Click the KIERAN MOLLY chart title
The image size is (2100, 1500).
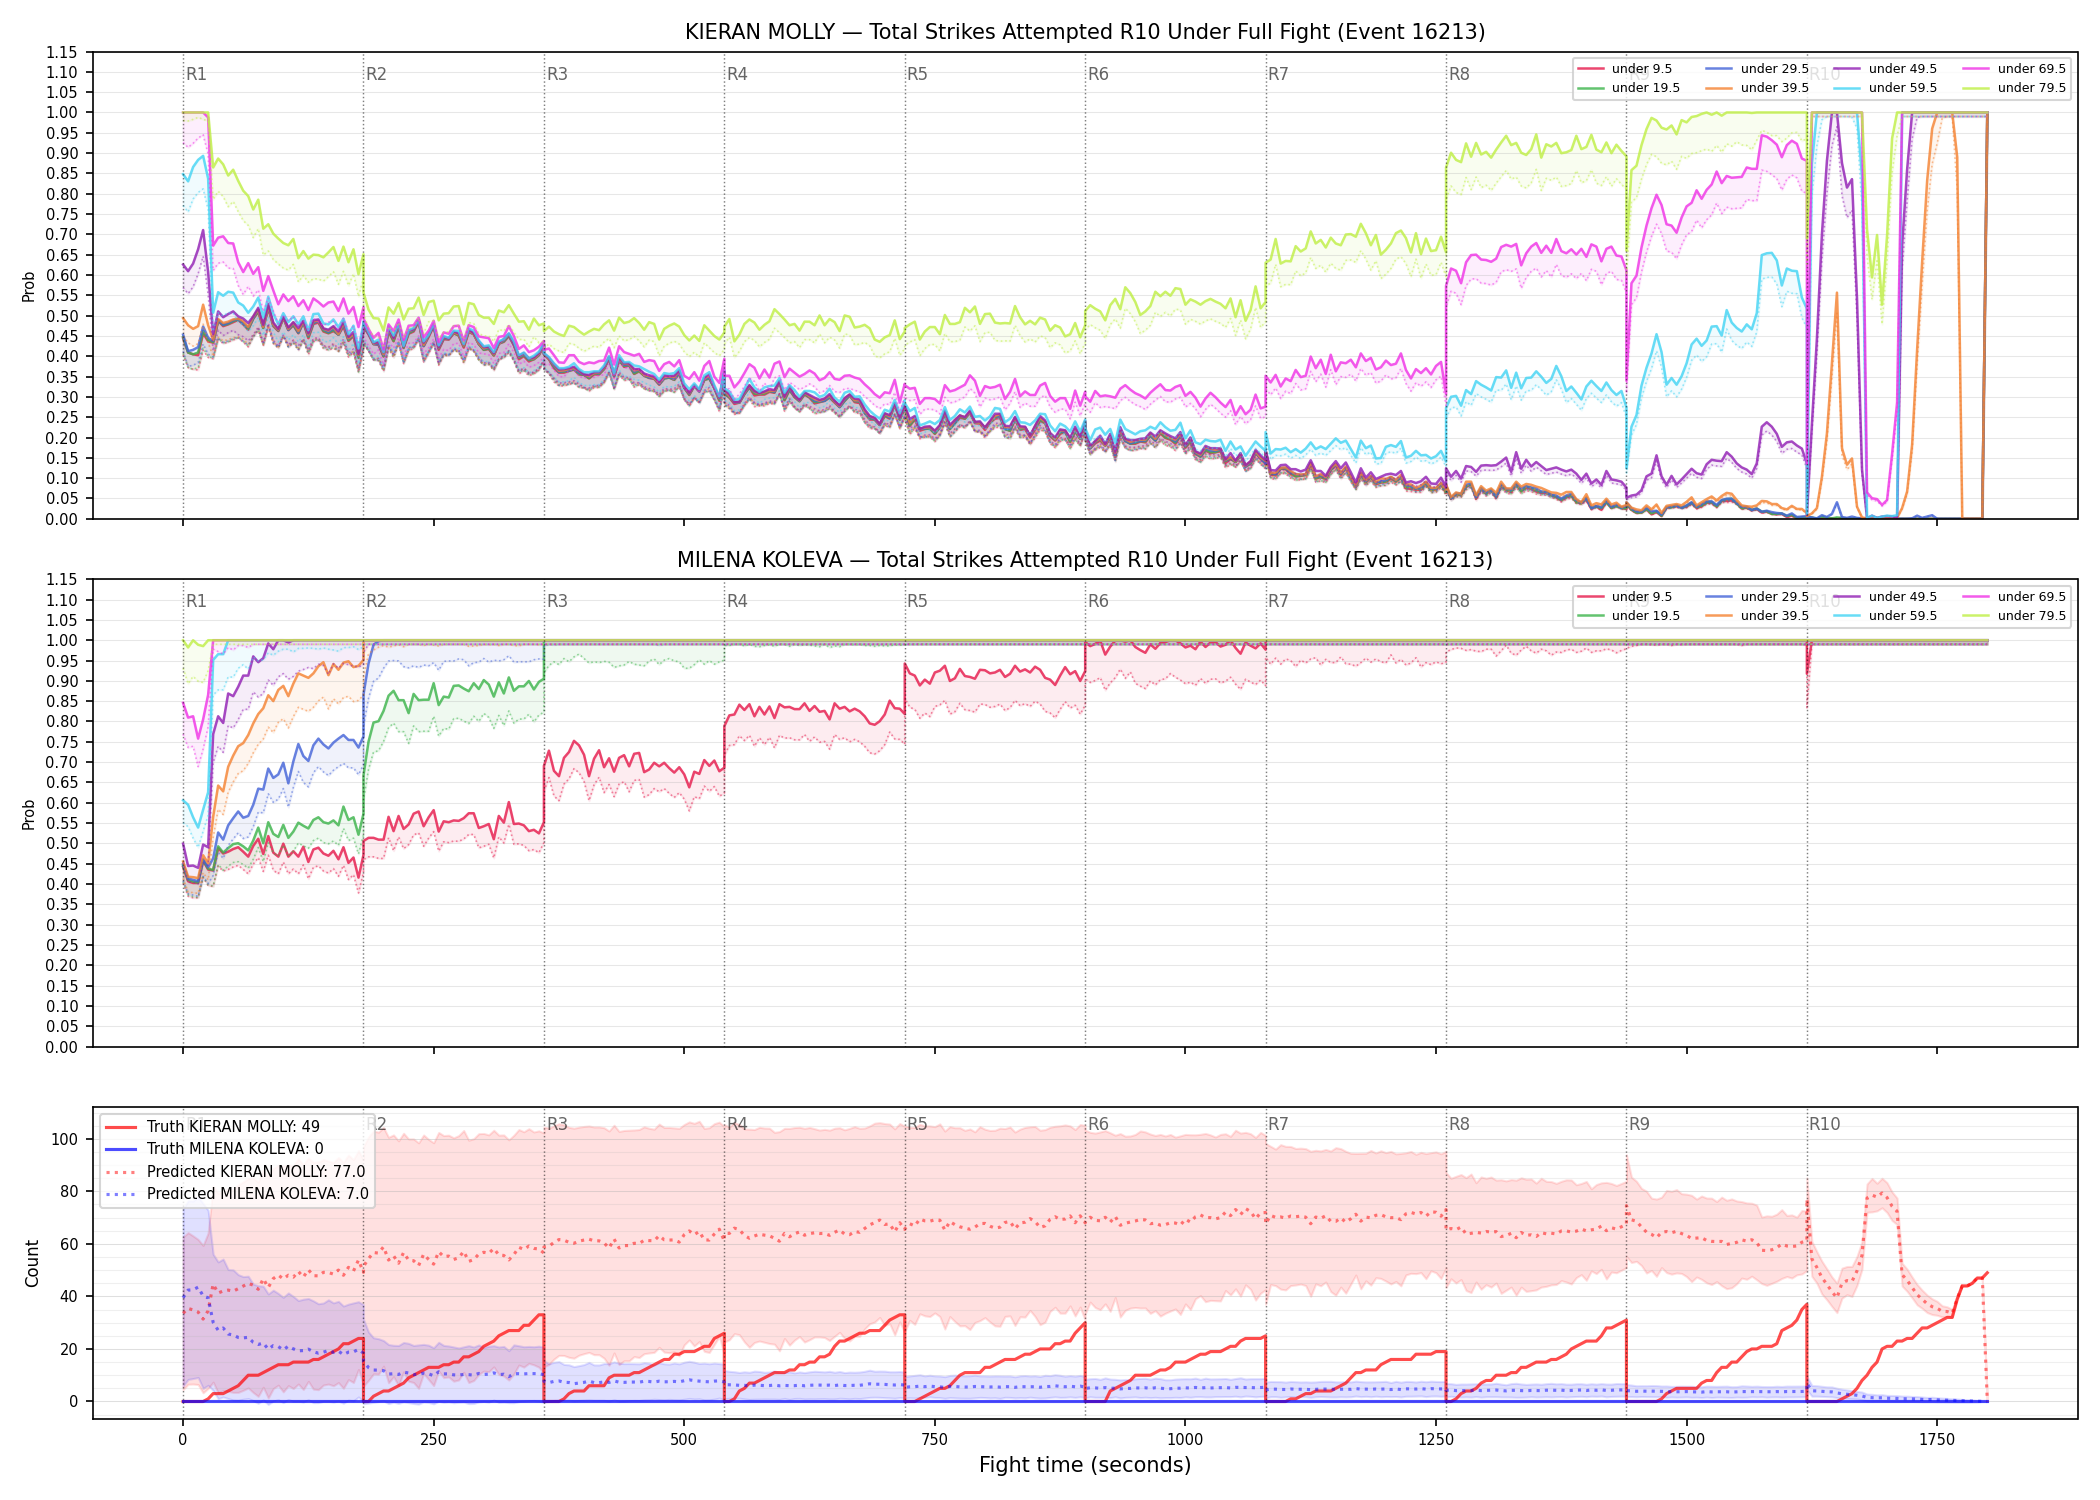(1085, 32)
